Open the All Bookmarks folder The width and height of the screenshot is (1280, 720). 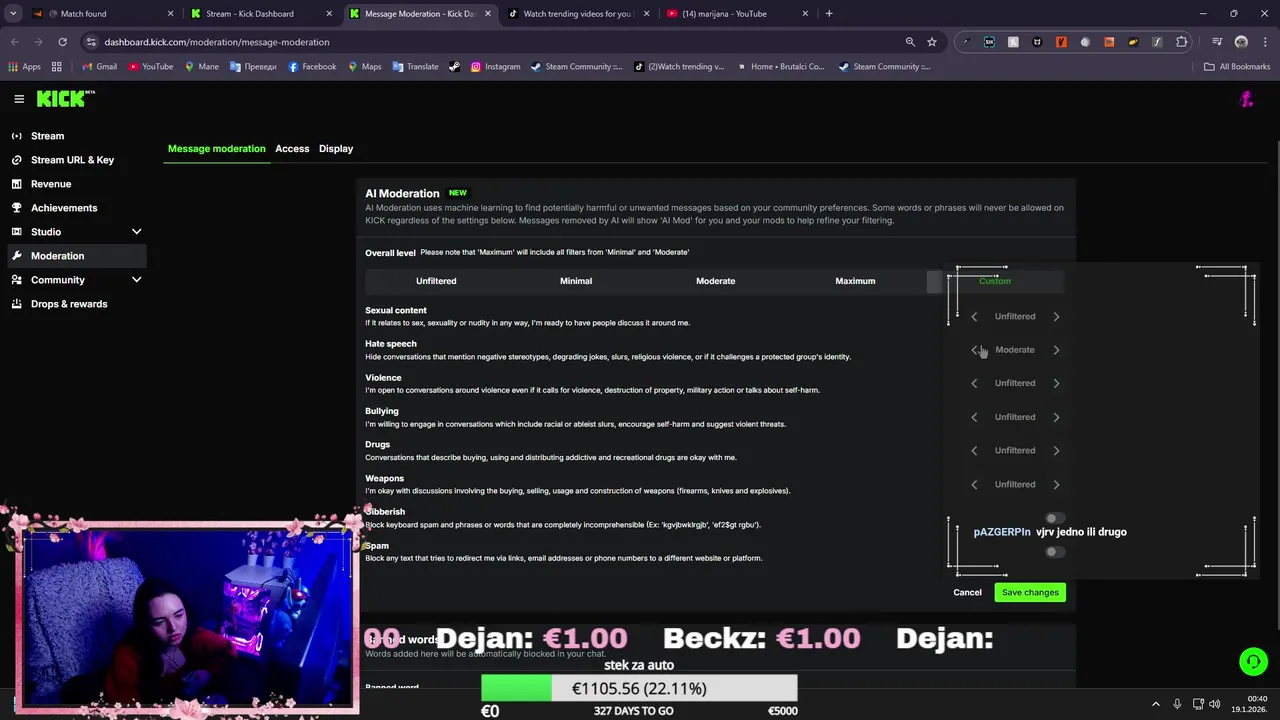1236,67
